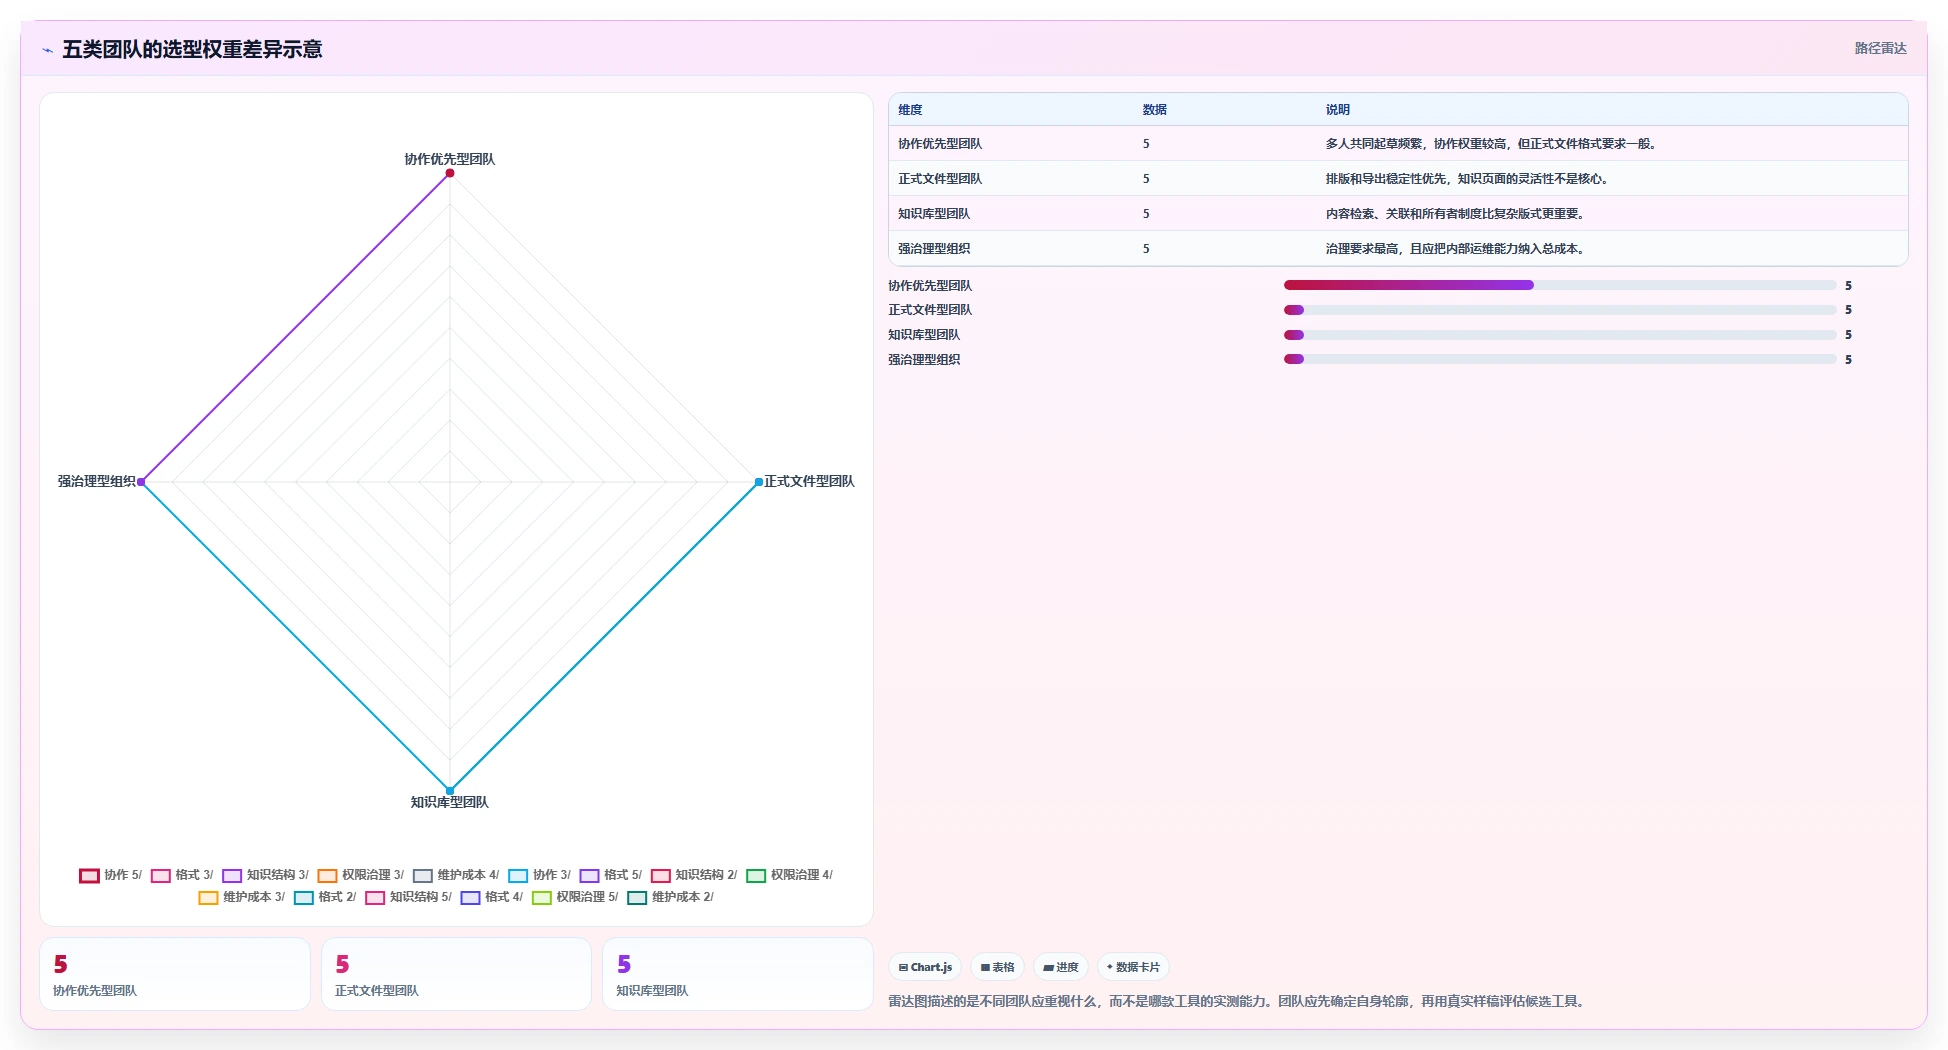Viewport: 1948px width, 1050px height.
Task: Click the radar point at 强治理型组织
Action: tap(141, 482)
